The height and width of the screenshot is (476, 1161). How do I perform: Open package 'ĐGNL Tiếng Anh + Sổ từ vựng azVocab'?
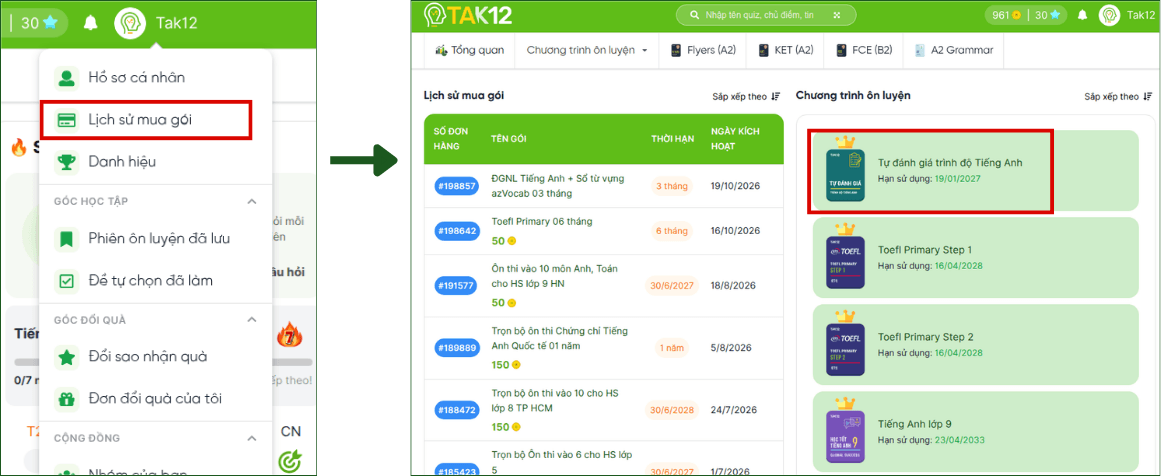[558, 186]
